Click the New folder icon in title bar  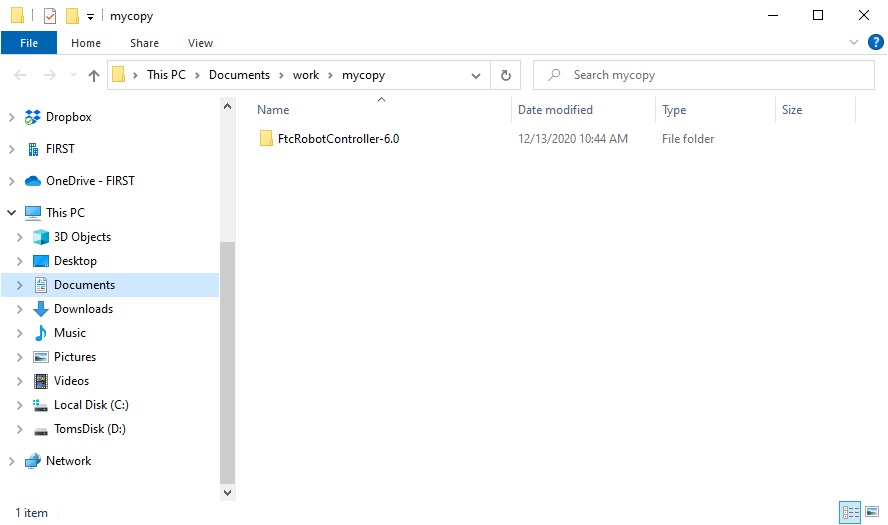pyautogui.click(x=72, y=16)
